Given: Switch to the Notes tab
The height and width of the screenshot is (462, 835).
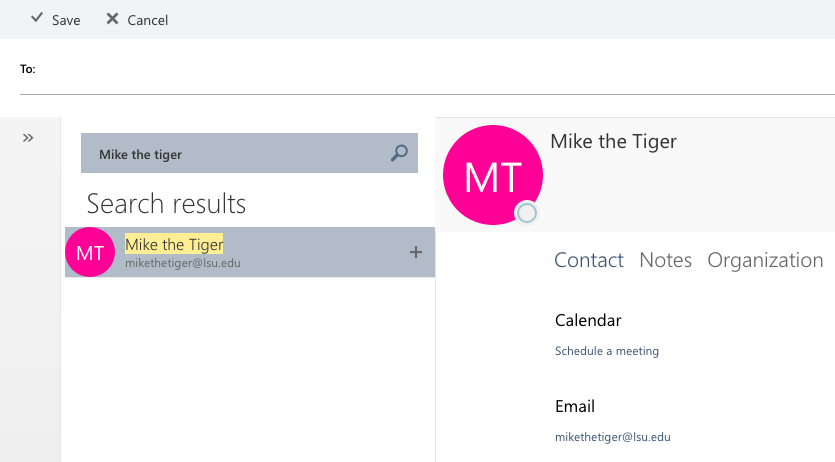Looking at the screenshot, I should 665,260.
